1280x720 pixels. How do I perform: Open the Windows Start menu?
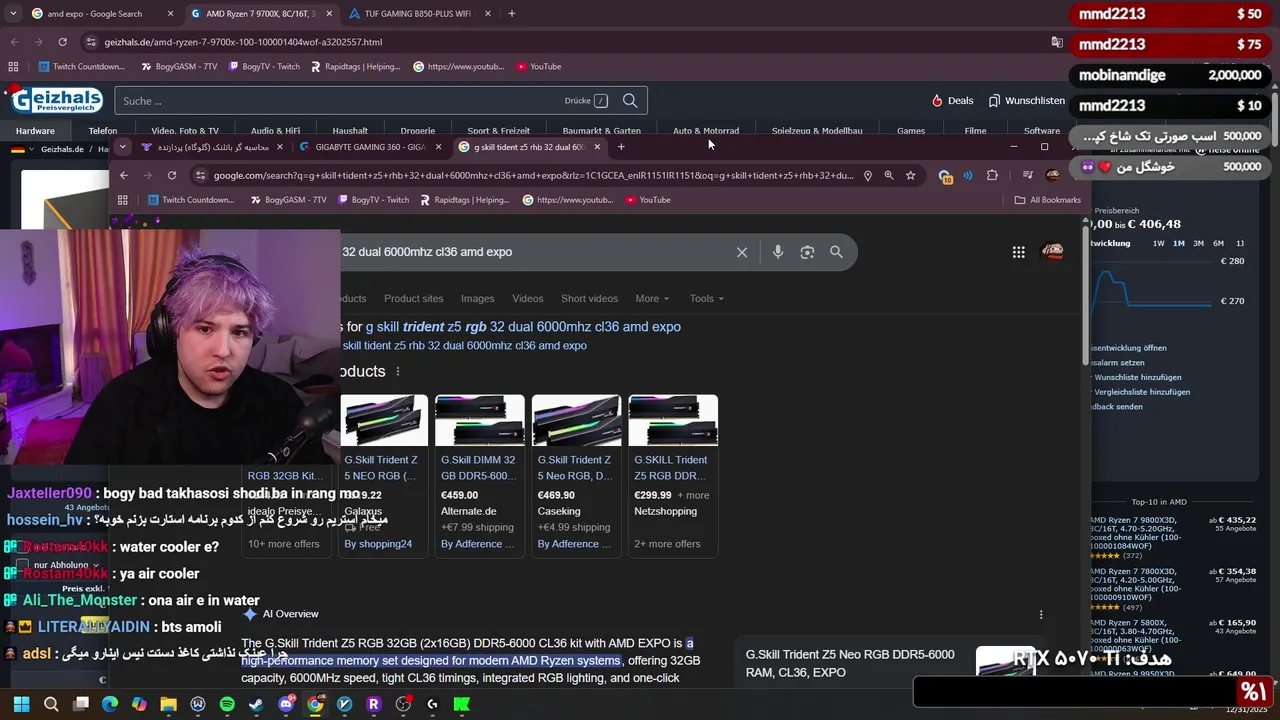21,704
